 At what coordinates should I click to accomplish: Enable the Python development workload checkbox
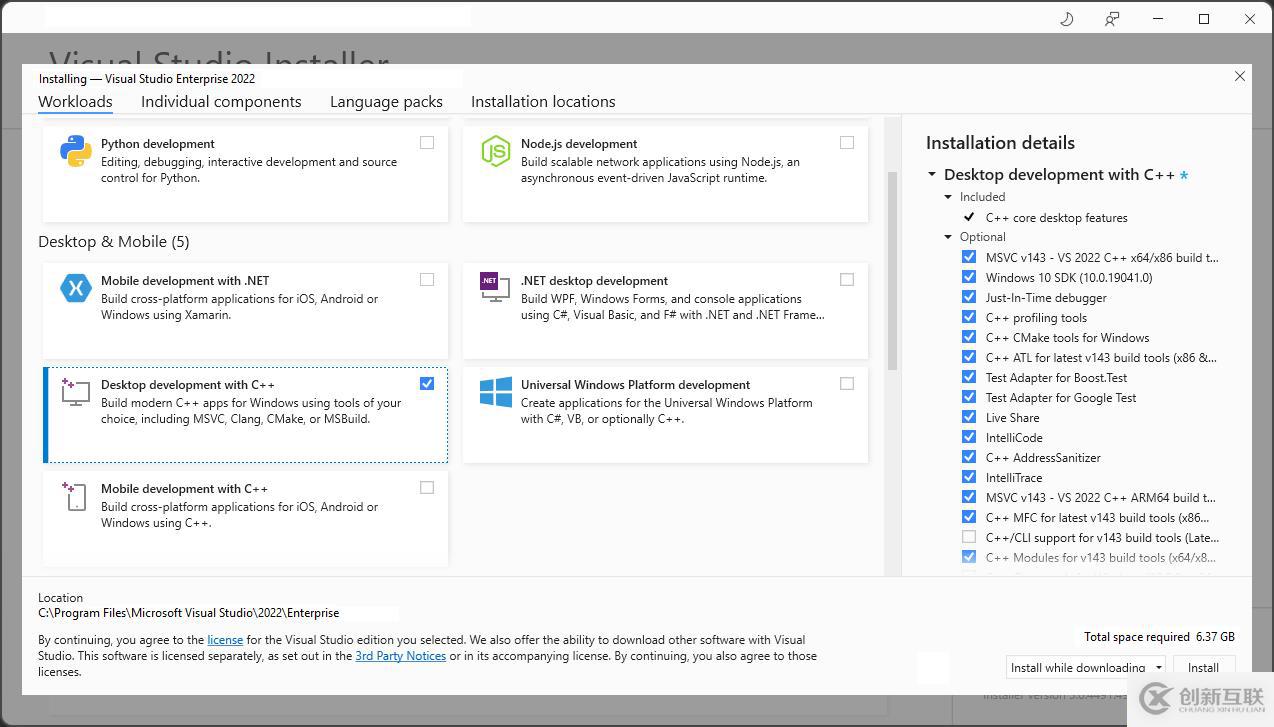click(x=427, y=143)
